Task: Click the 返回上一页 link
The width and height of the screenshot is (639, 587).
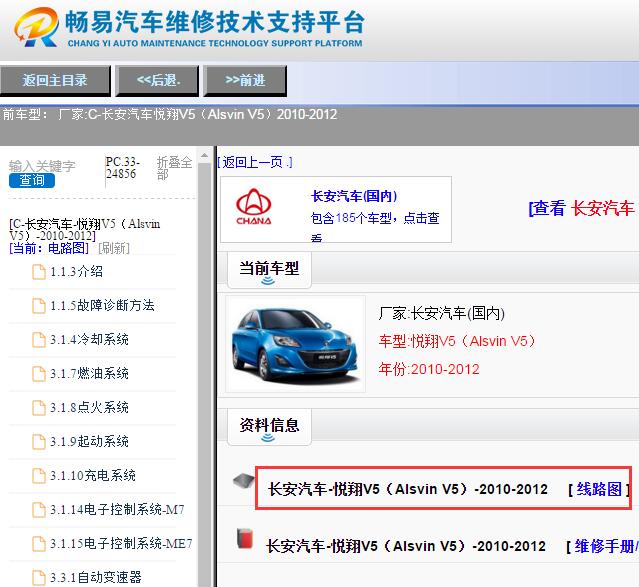Action: click(255, 163)
